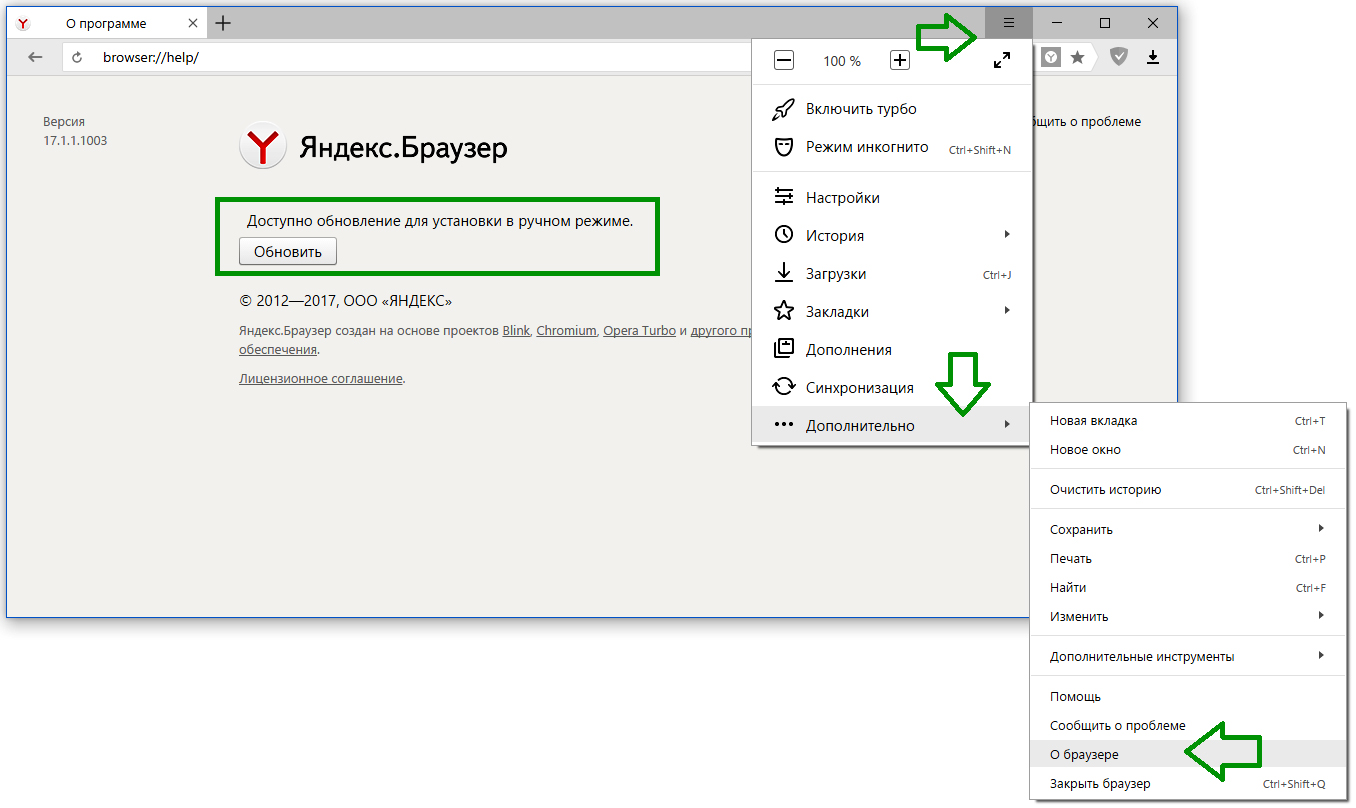Enable turbo mode from the menu
The width and height of the screenshot is (1356, 808).
[x=860, y=109]
